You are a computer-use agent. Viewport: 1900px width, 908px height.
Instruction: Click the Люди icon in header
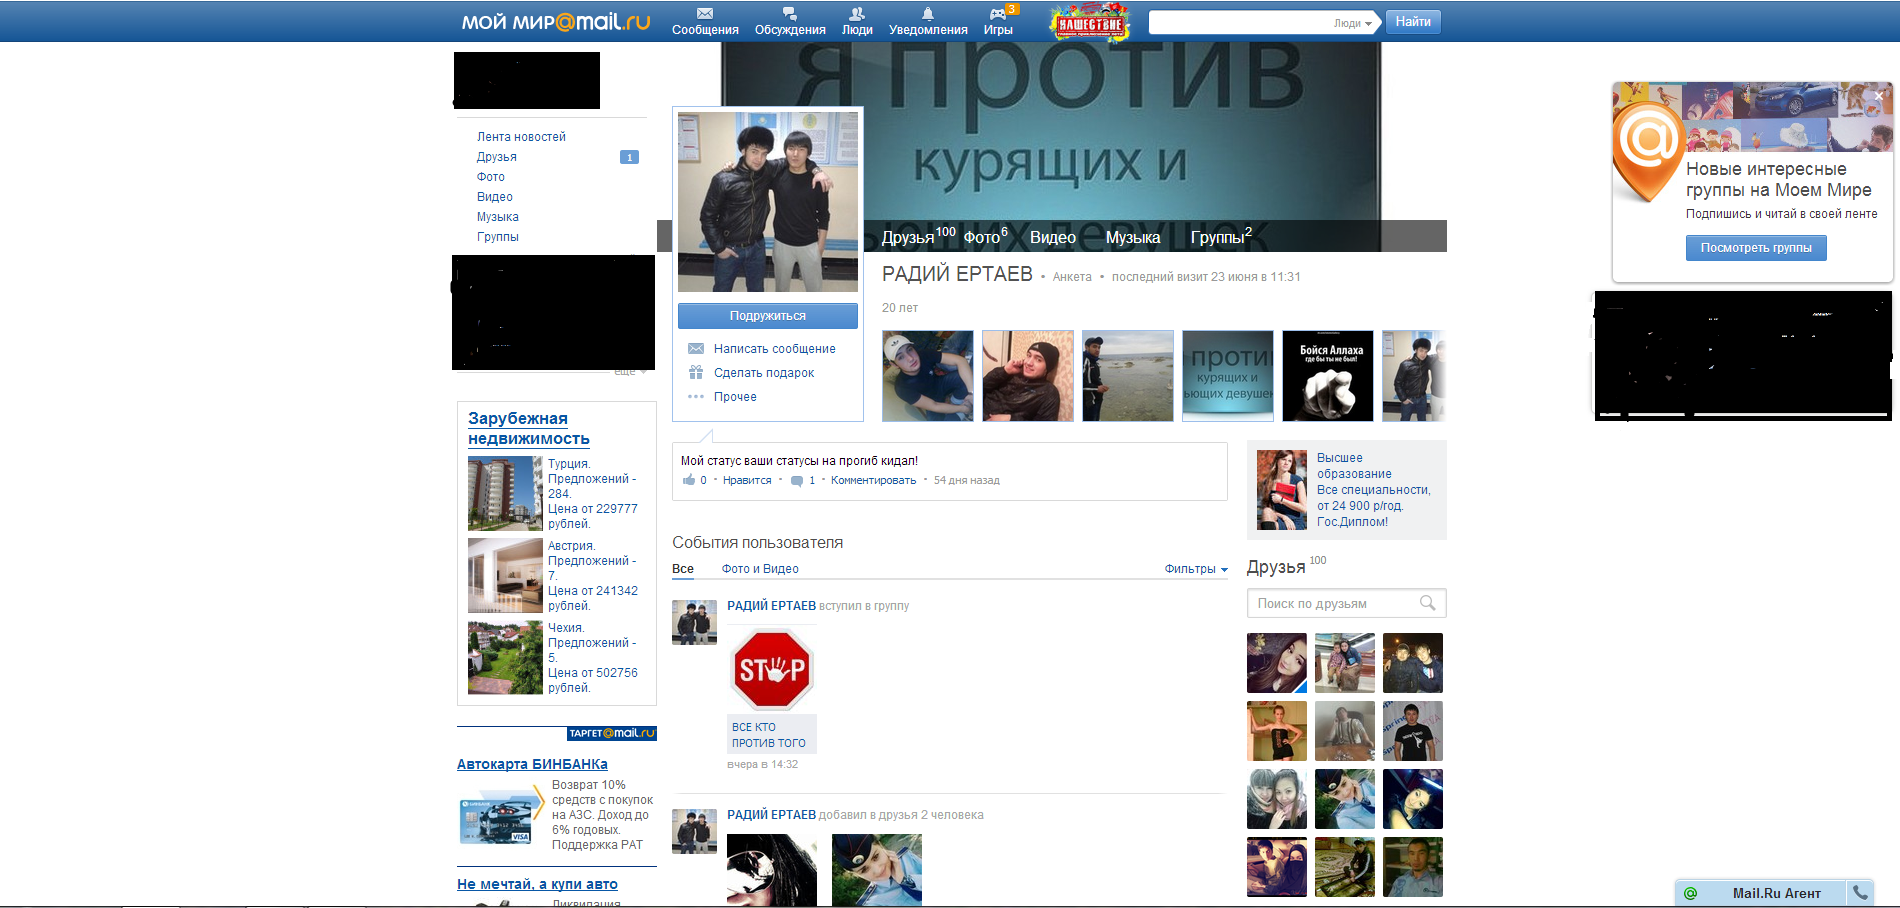tap(857, 14)
